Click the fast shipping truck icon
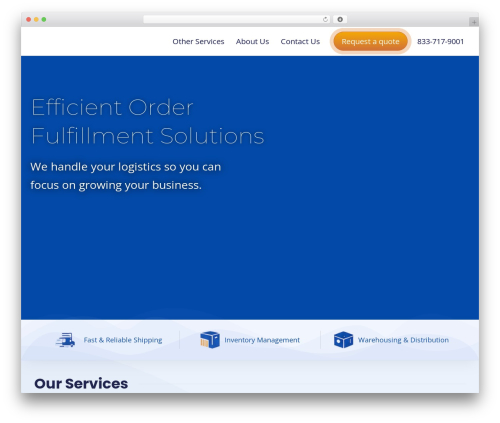500x423 pixels. point(65,340)
